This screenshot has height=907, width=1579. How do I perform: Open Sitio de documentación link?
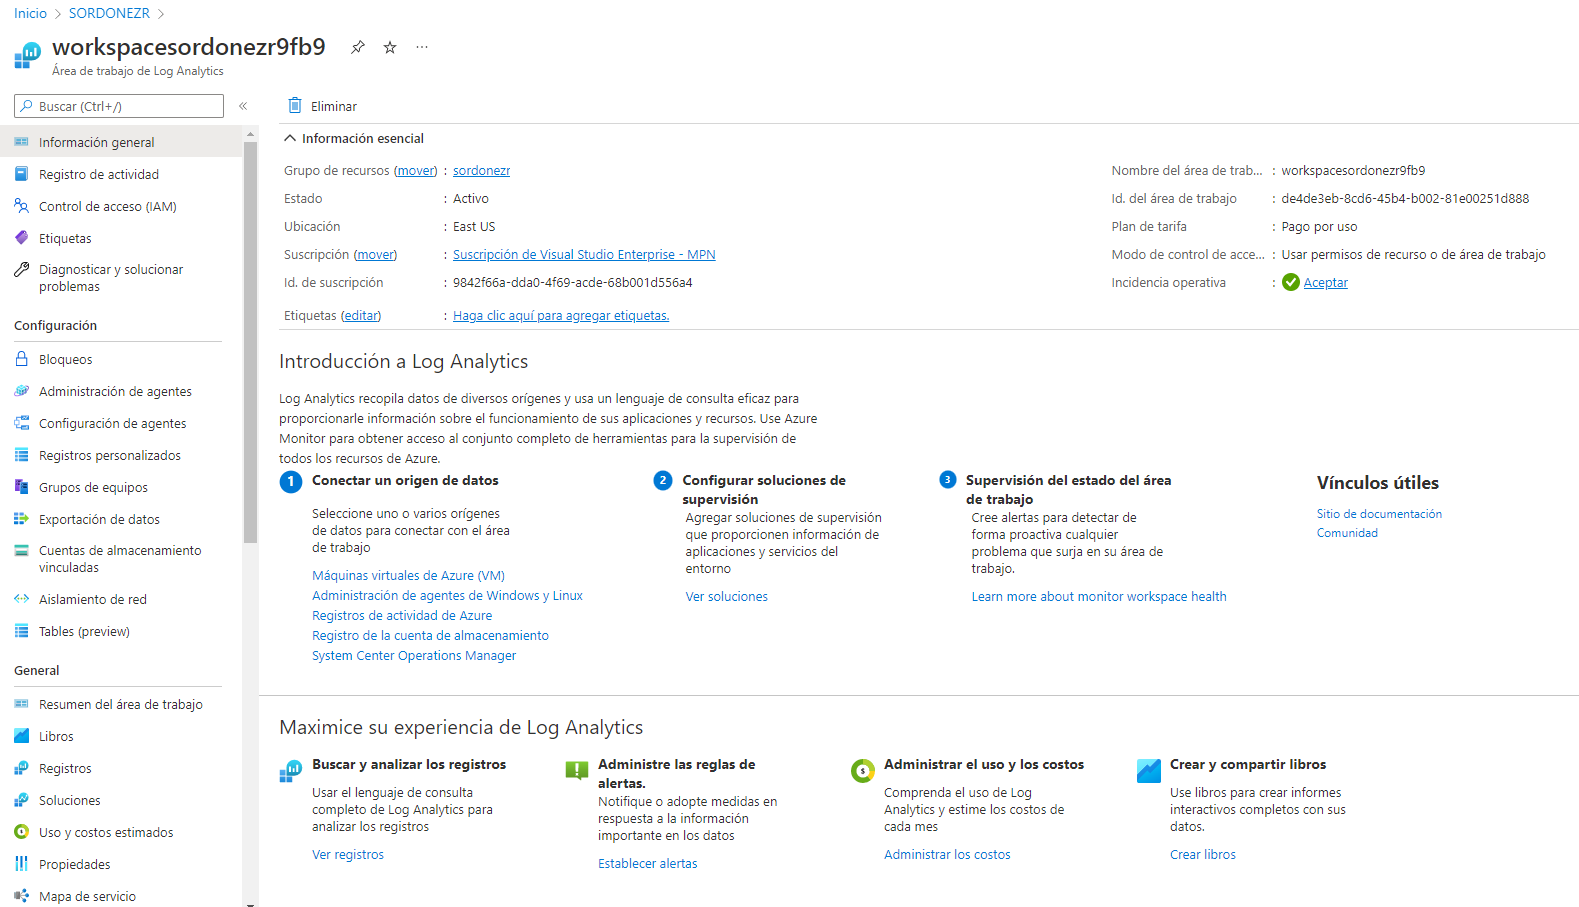(x=1379, y=514)
